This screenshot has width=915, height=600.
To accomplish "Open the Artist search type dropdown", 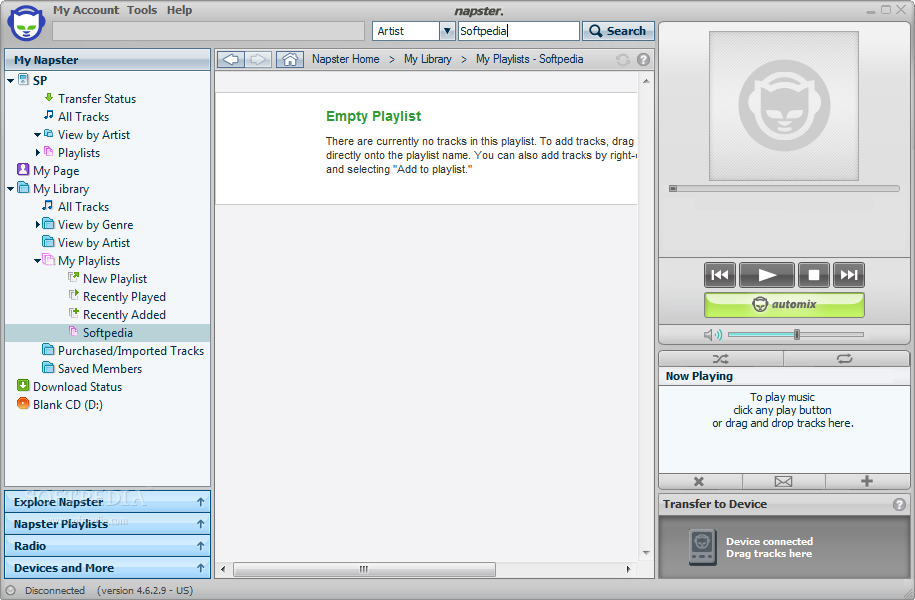I will [447, 31].
